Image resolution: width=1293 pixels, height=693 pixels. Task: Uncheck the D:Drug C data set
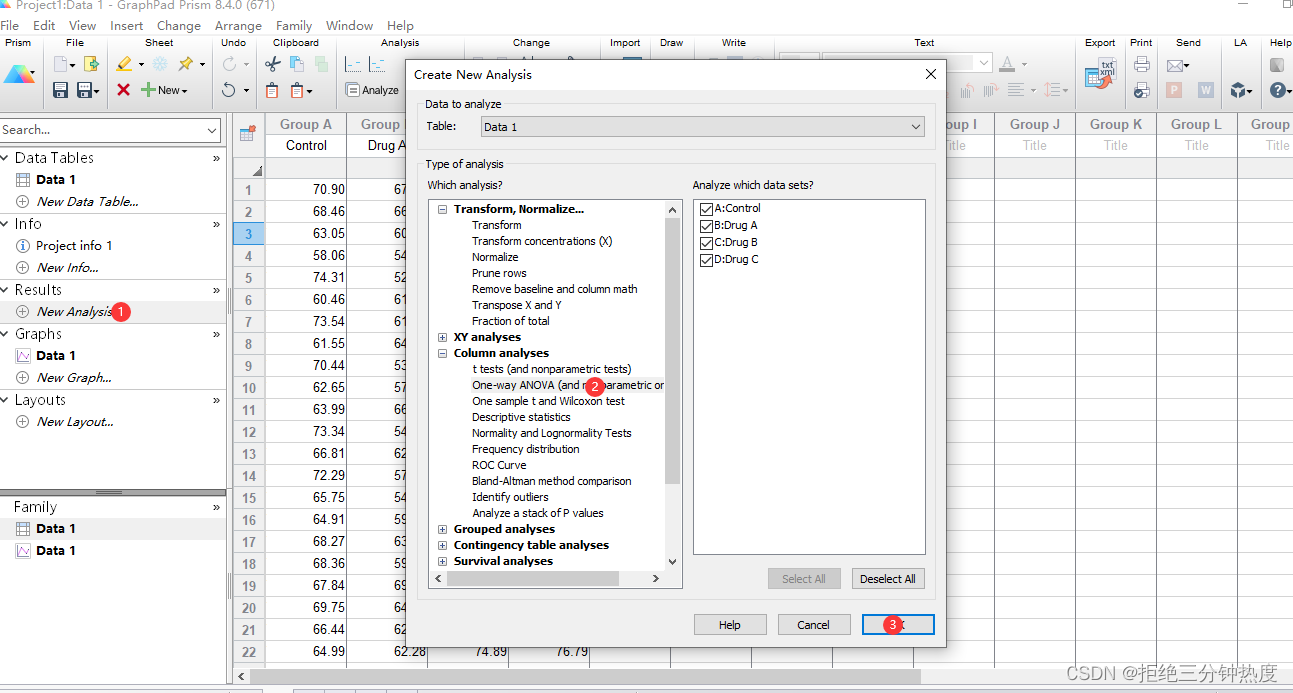(x=707, y=259)
